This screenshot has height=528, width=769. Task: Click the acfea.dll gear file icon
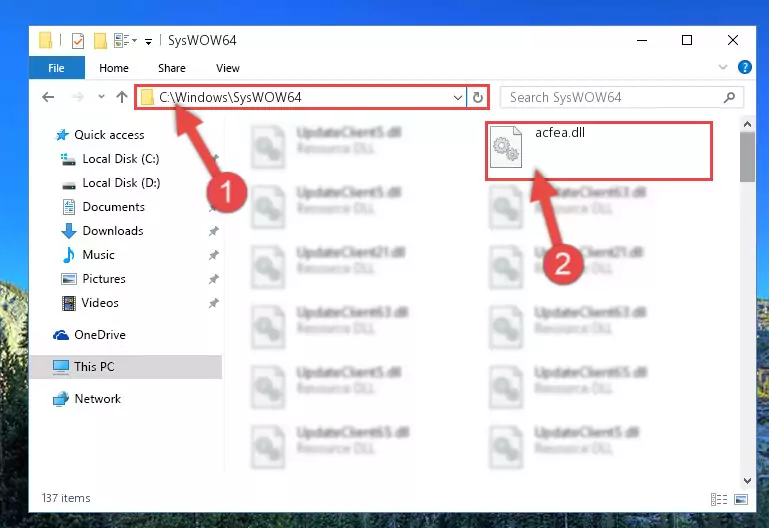506,147
